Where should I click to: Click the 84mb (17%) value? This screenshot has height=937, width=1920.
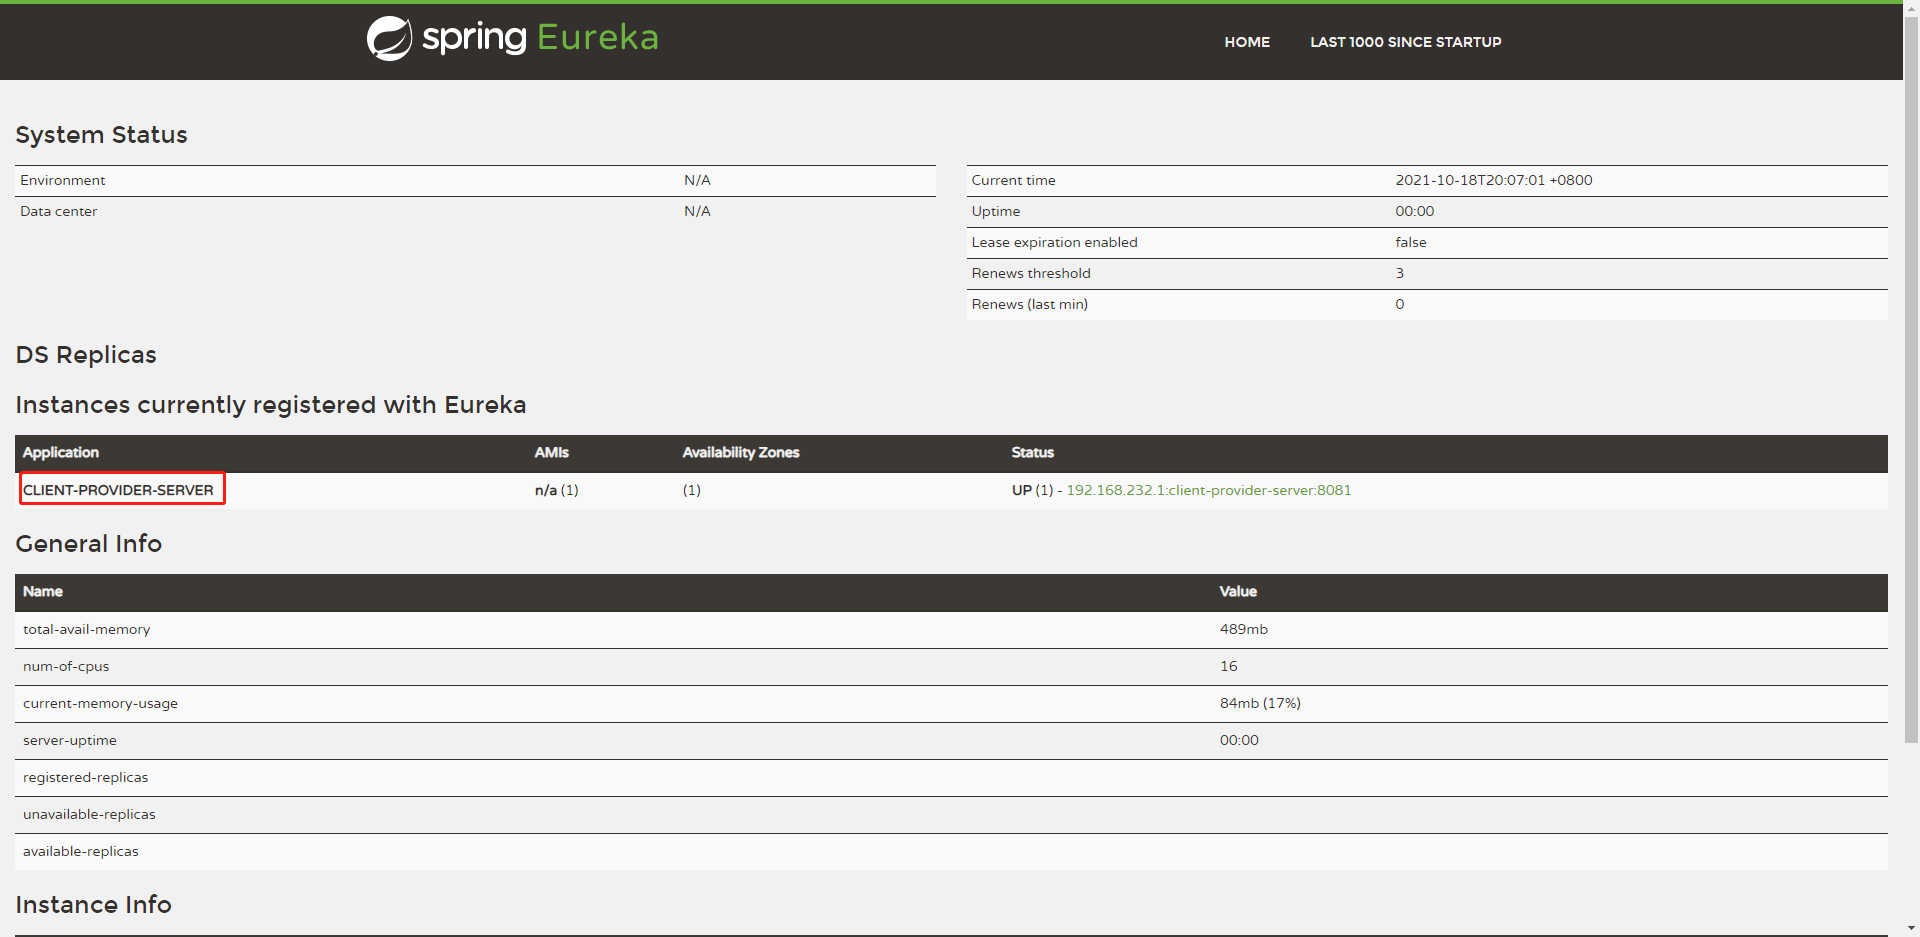pyautogui.click(x=1260, y=703)
